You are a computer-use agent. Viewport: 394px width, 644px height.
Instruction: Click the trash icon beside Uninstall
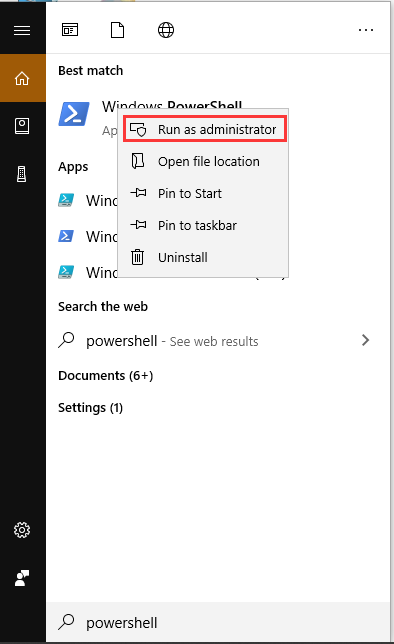coord(137,257)
